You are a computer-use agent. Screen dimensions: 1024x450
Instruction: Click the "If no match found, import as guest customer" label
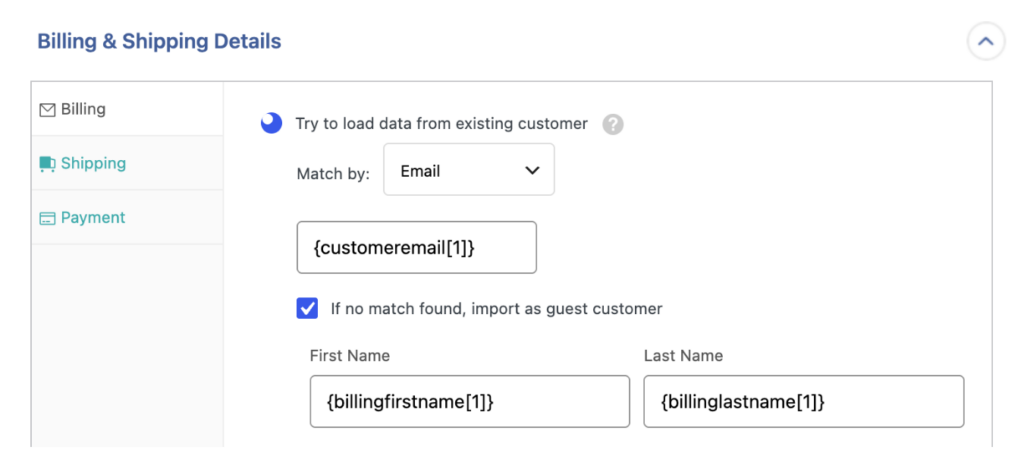(496, 308)
